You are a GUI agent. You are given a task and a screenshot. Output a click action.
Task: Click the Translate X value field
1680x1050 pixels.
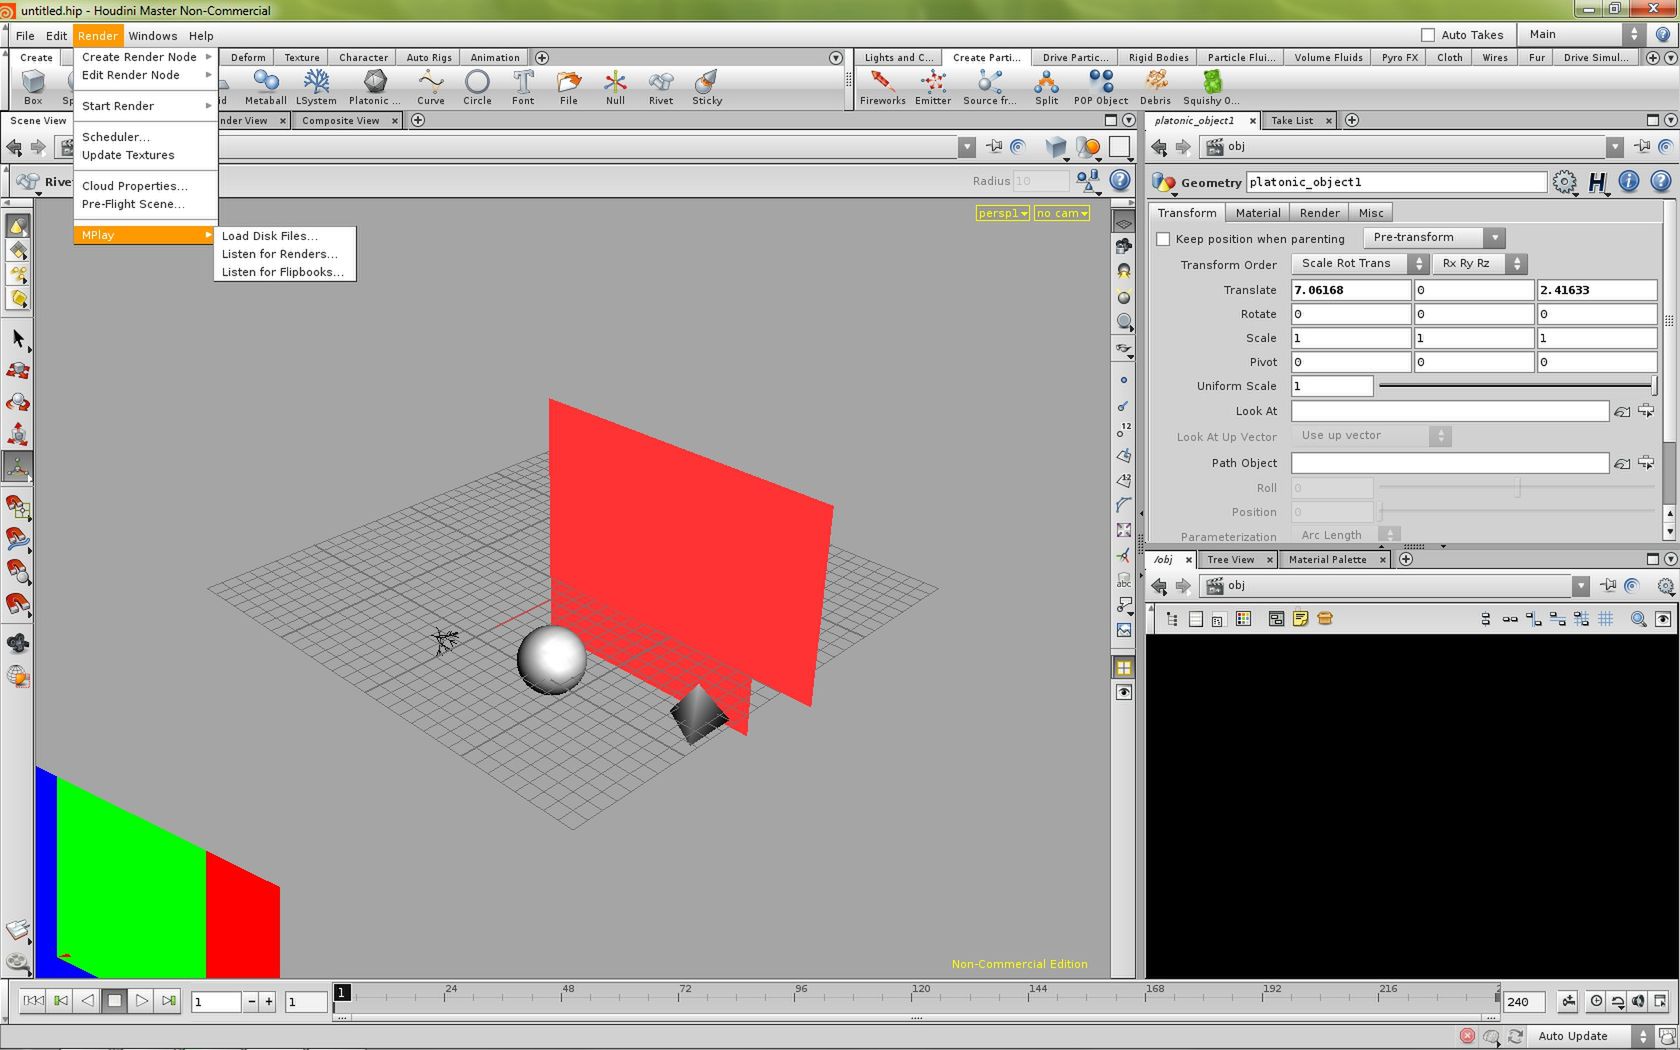pos(1350,290)
